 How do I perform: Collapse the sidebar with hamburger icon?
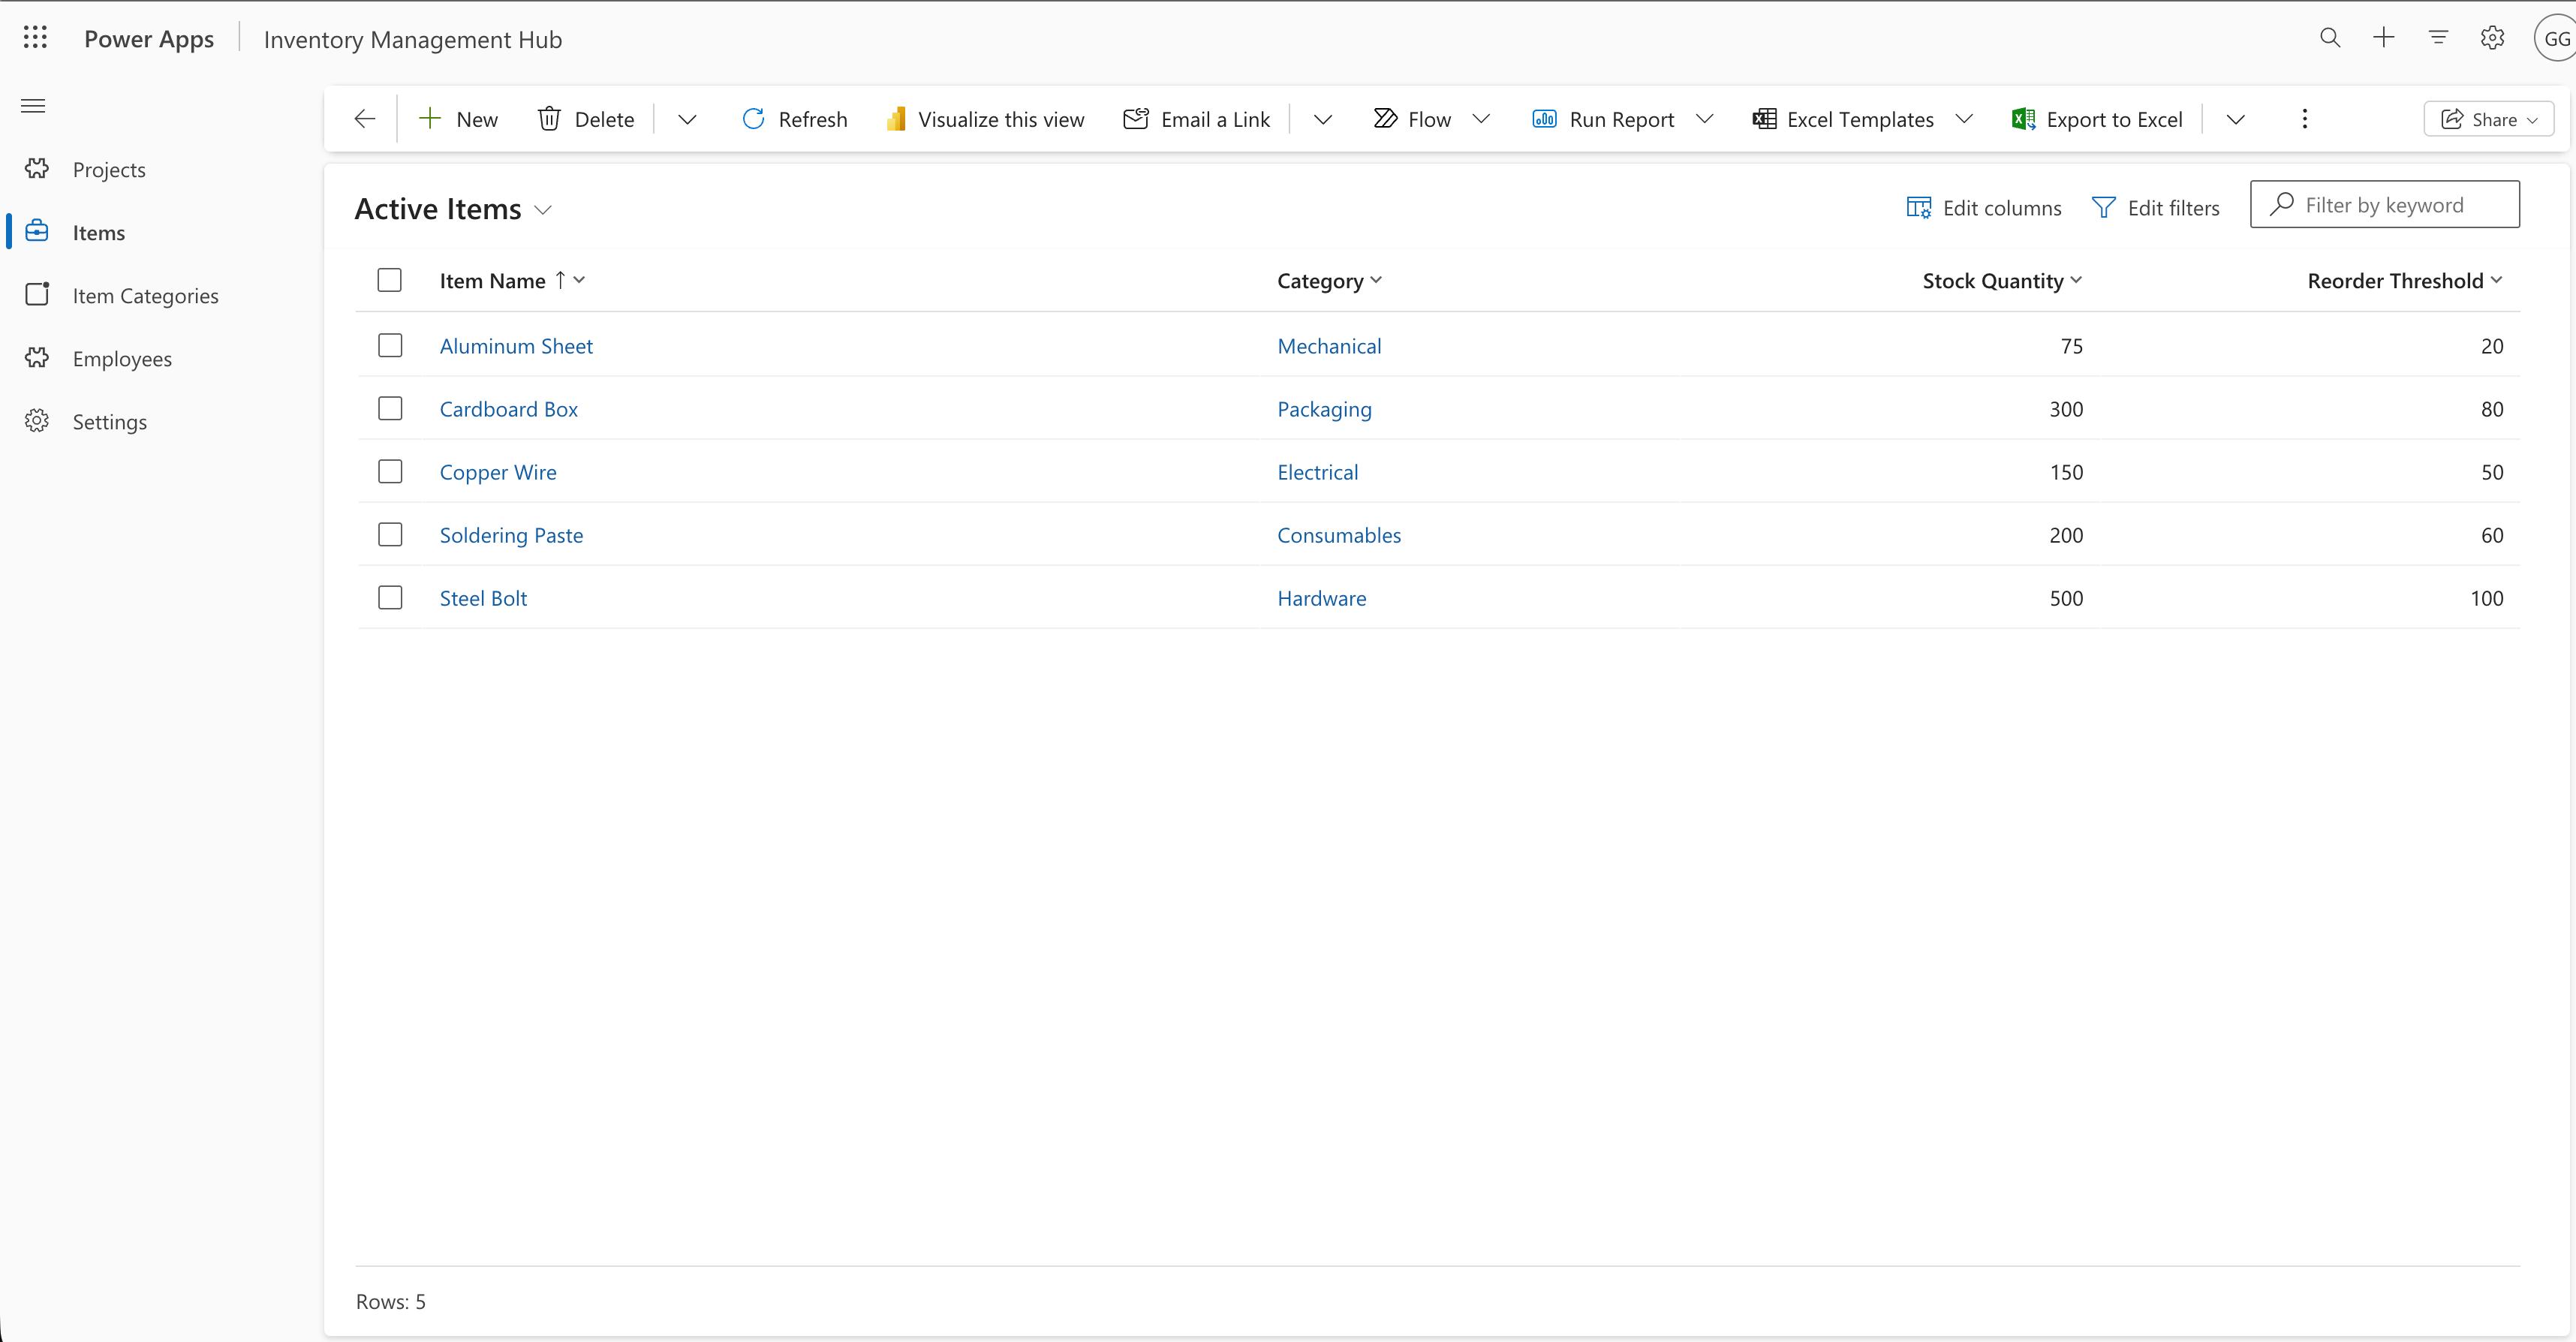pyautogui.click(x=33, y=106)
